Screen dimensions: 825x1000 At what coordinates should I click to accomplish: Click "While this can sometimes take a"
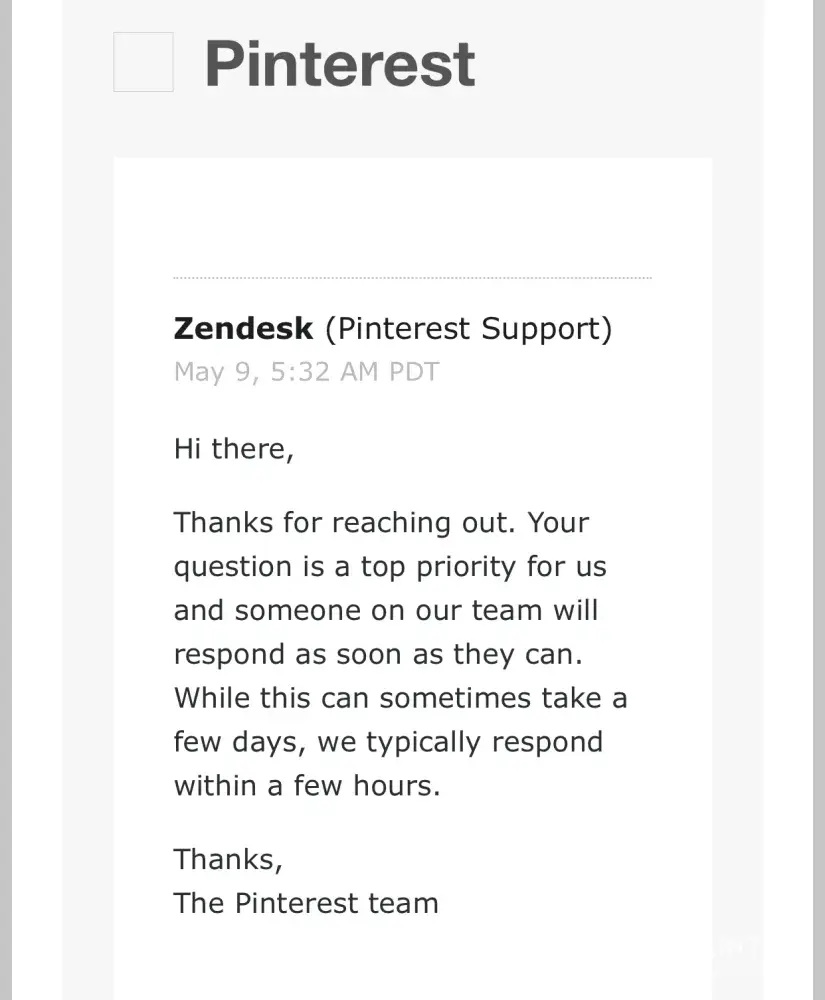(400, 698)
